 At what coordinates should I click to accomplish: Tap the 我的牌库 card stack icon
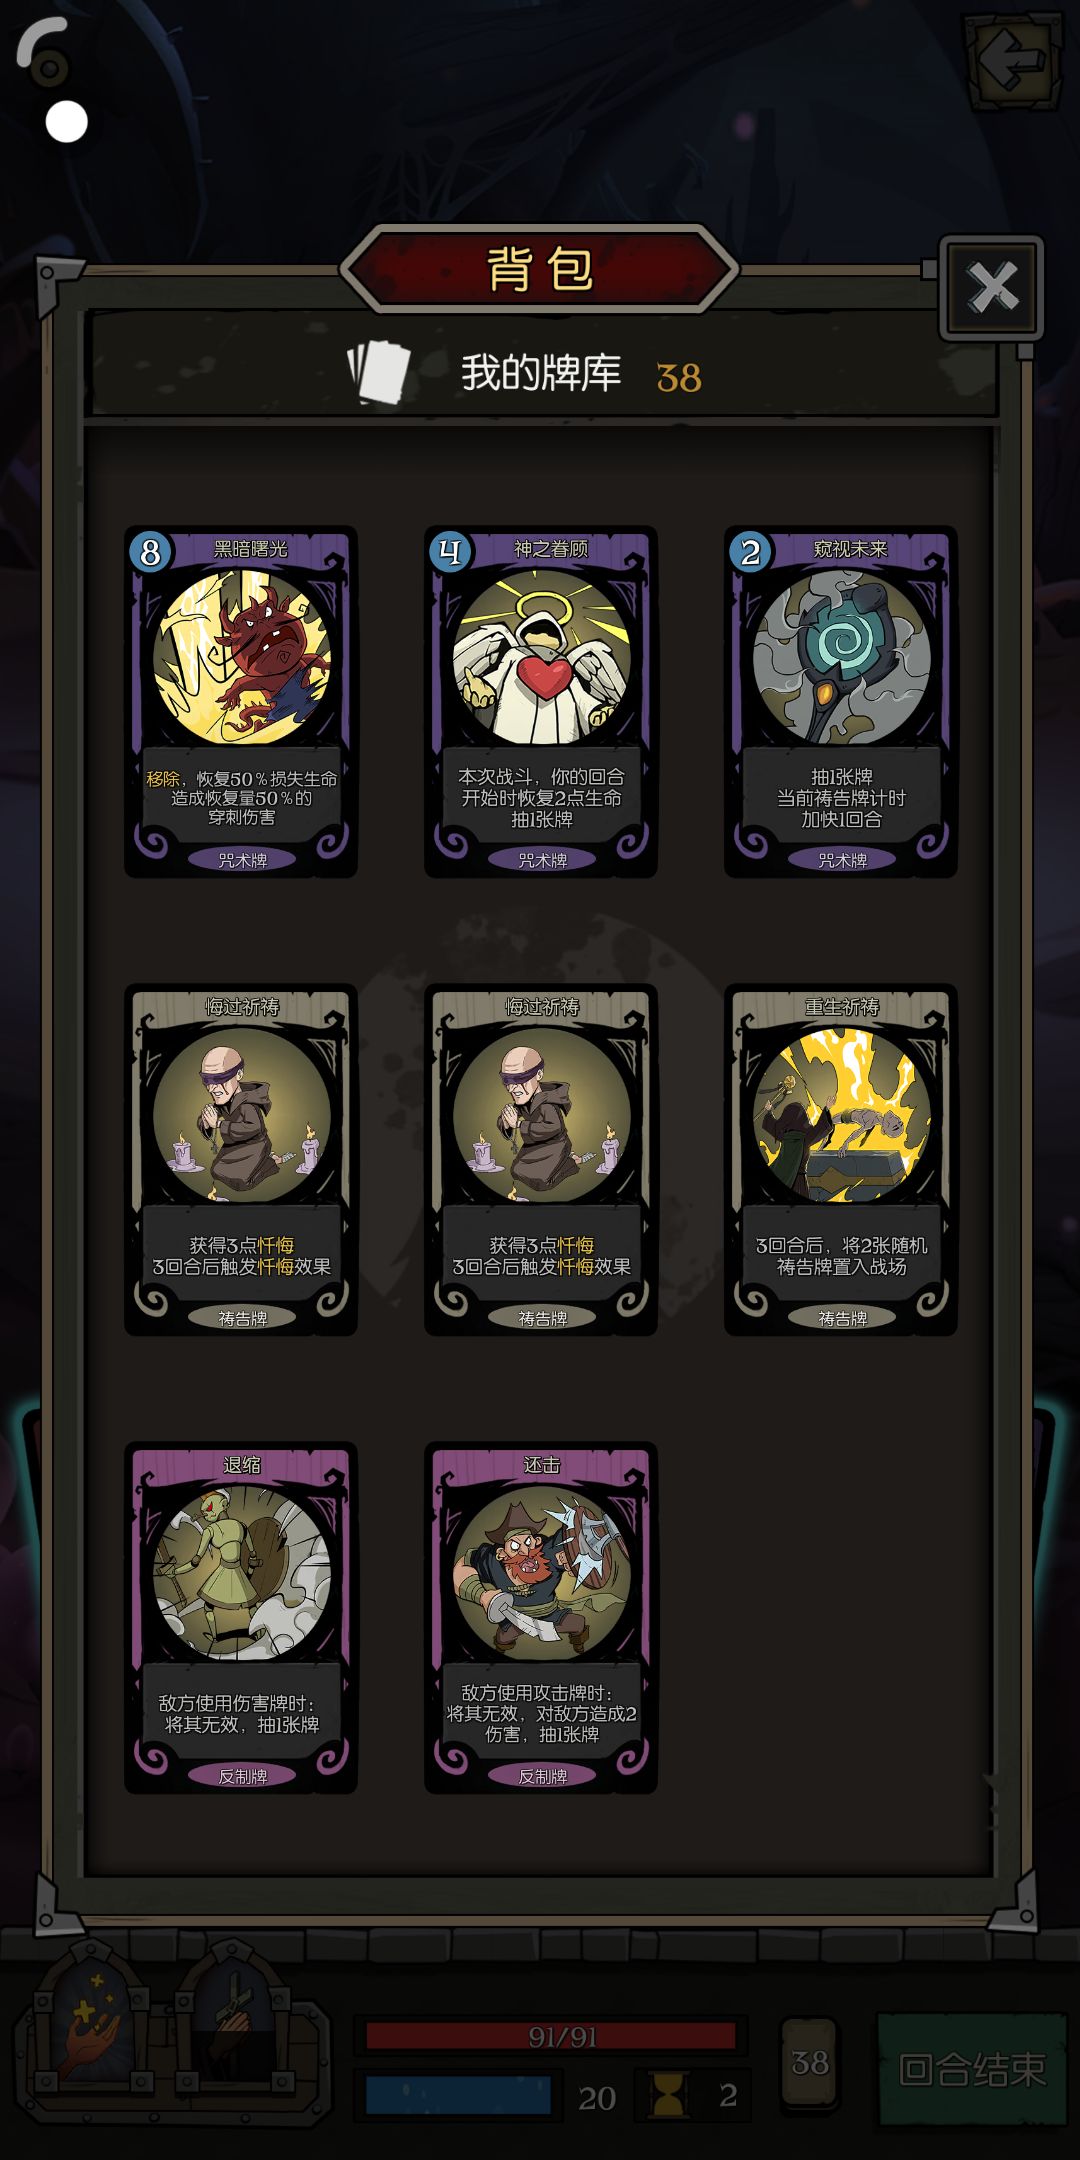pyautogui.click(x=379, y=373)
